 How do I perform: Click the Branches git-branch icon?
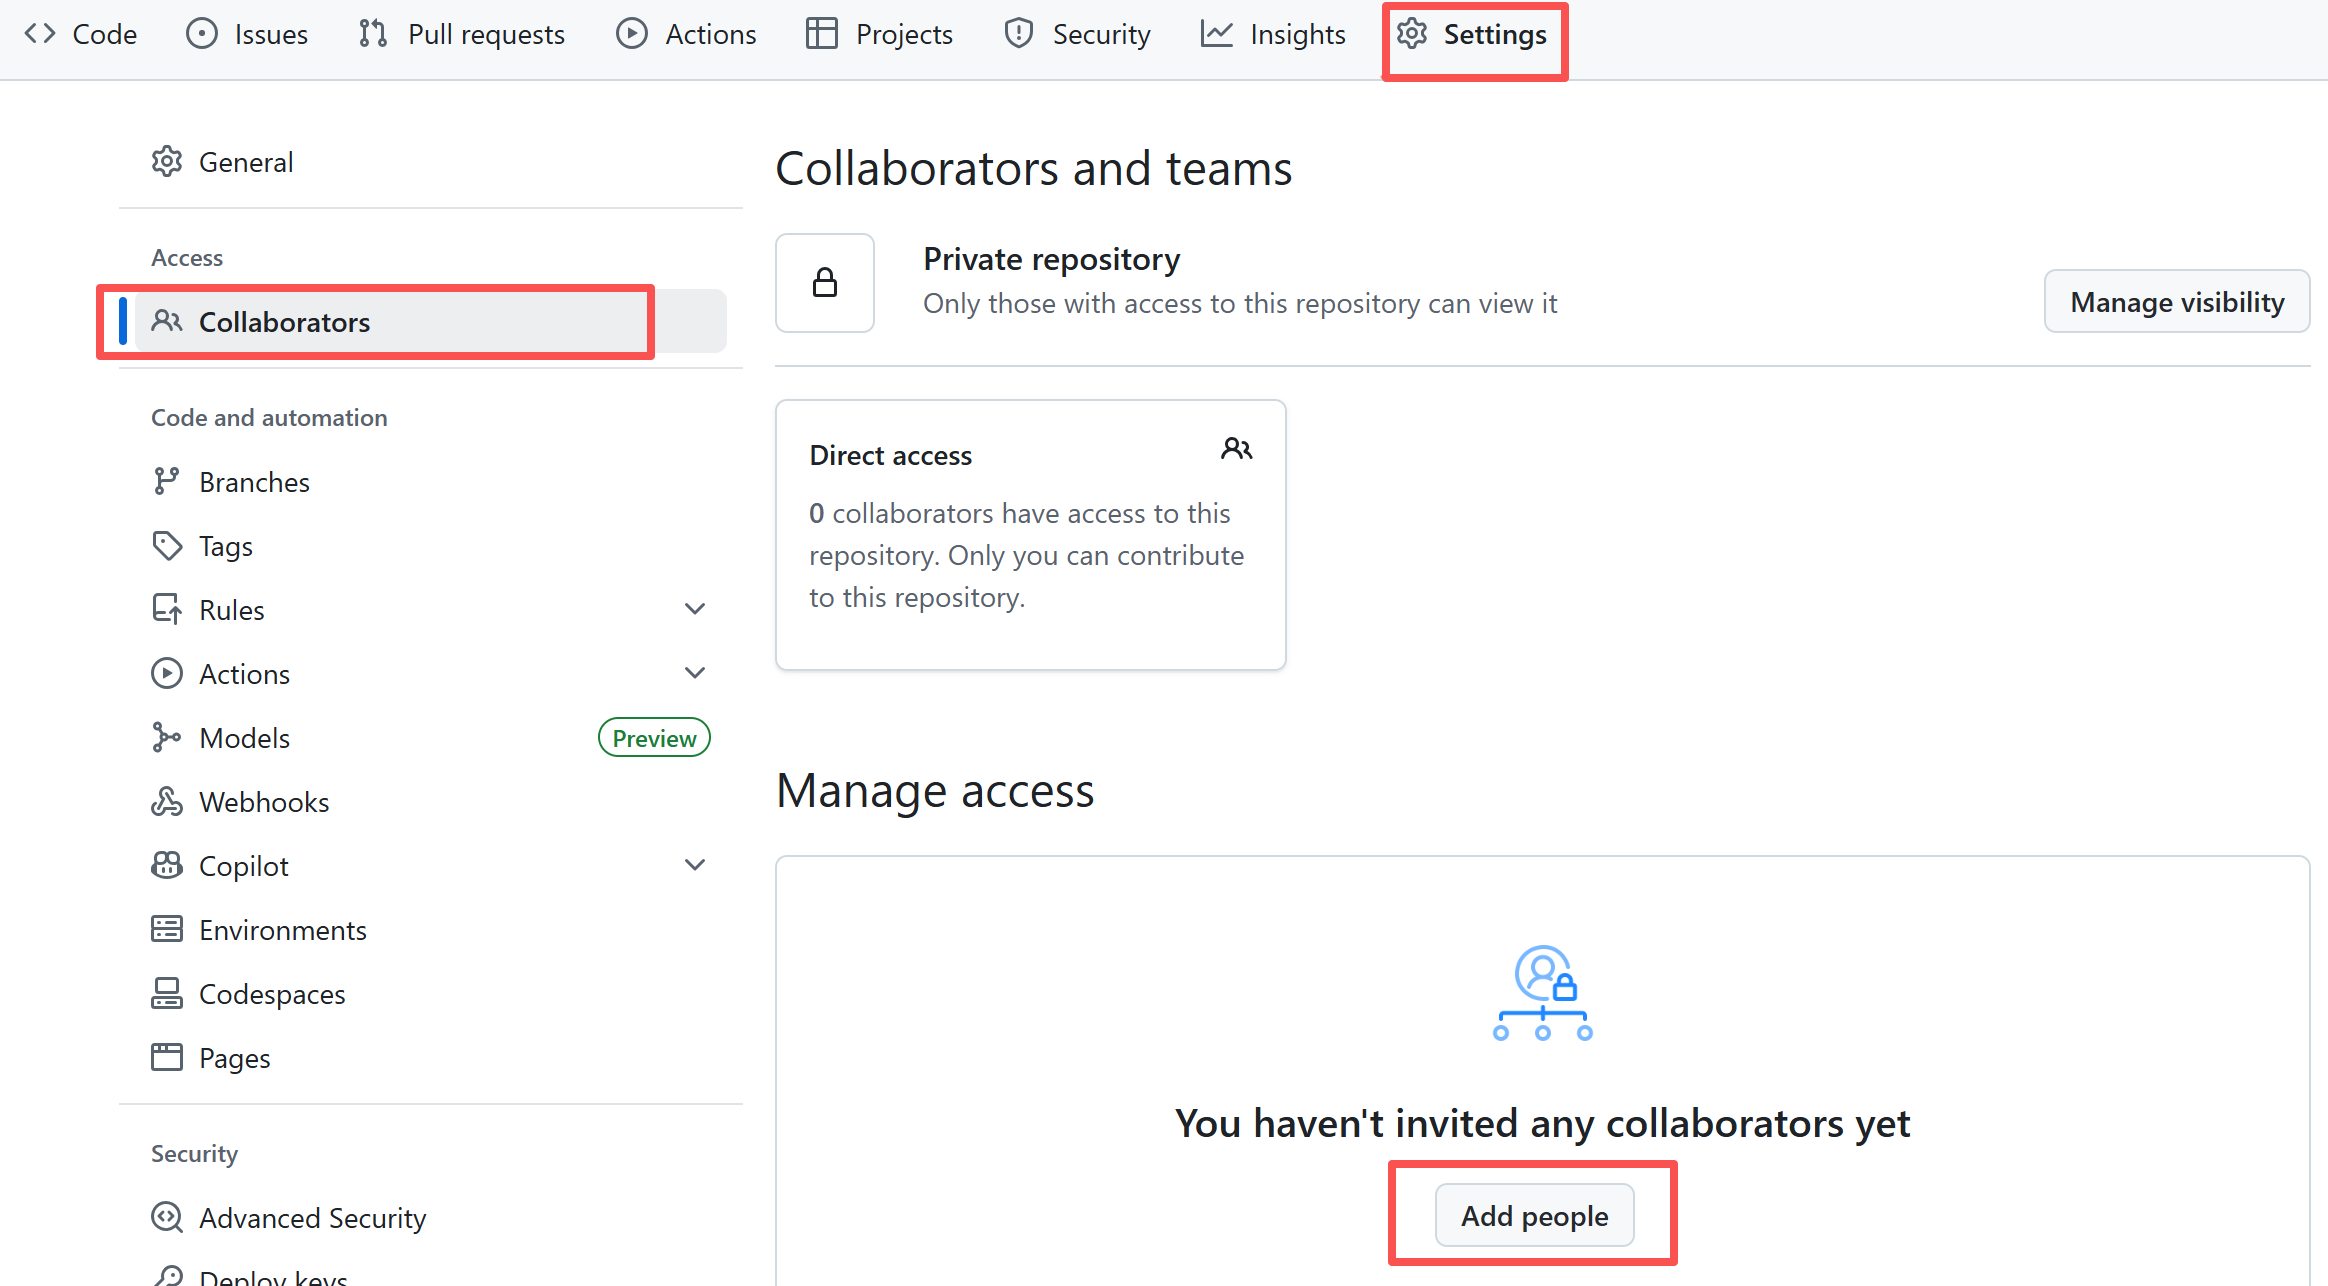coord(166,482)
